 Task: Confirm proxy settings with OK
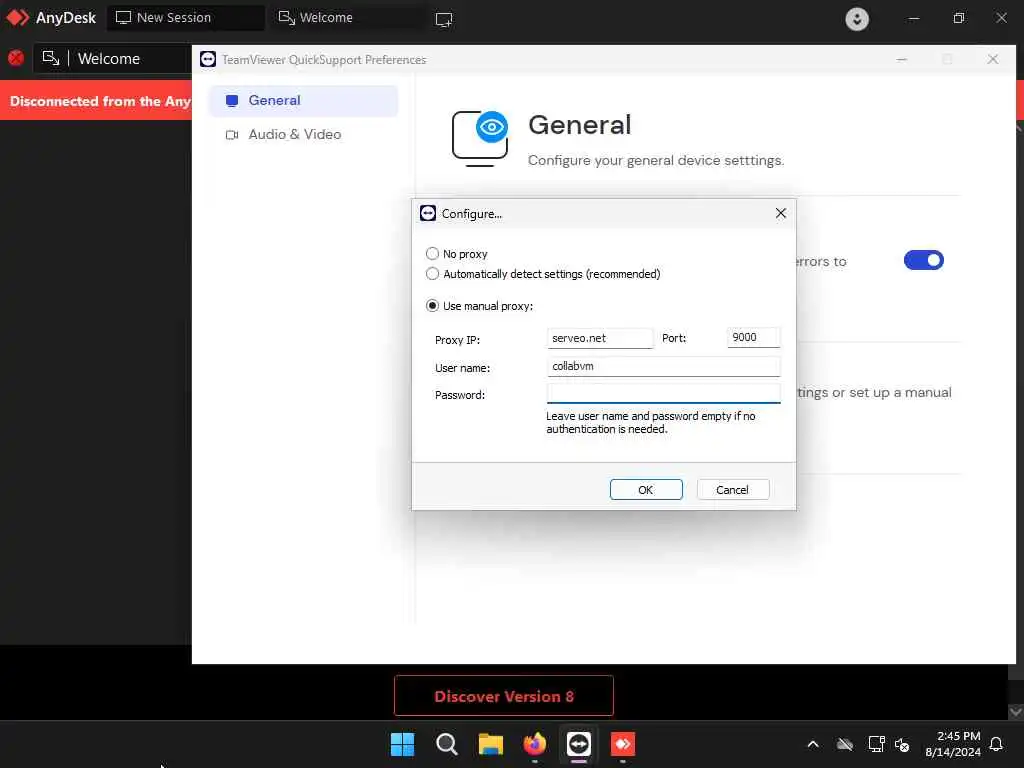646,490
